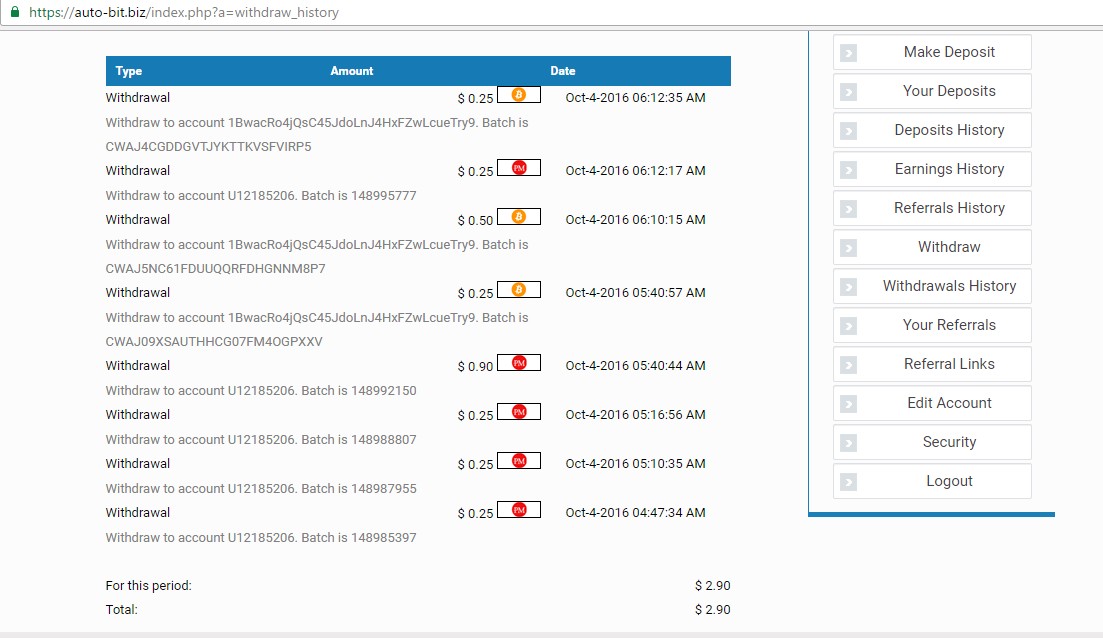Viewport: 1103px width, 638px height.
Task: Click the line with Batch is 148985397
Action: 261,537
